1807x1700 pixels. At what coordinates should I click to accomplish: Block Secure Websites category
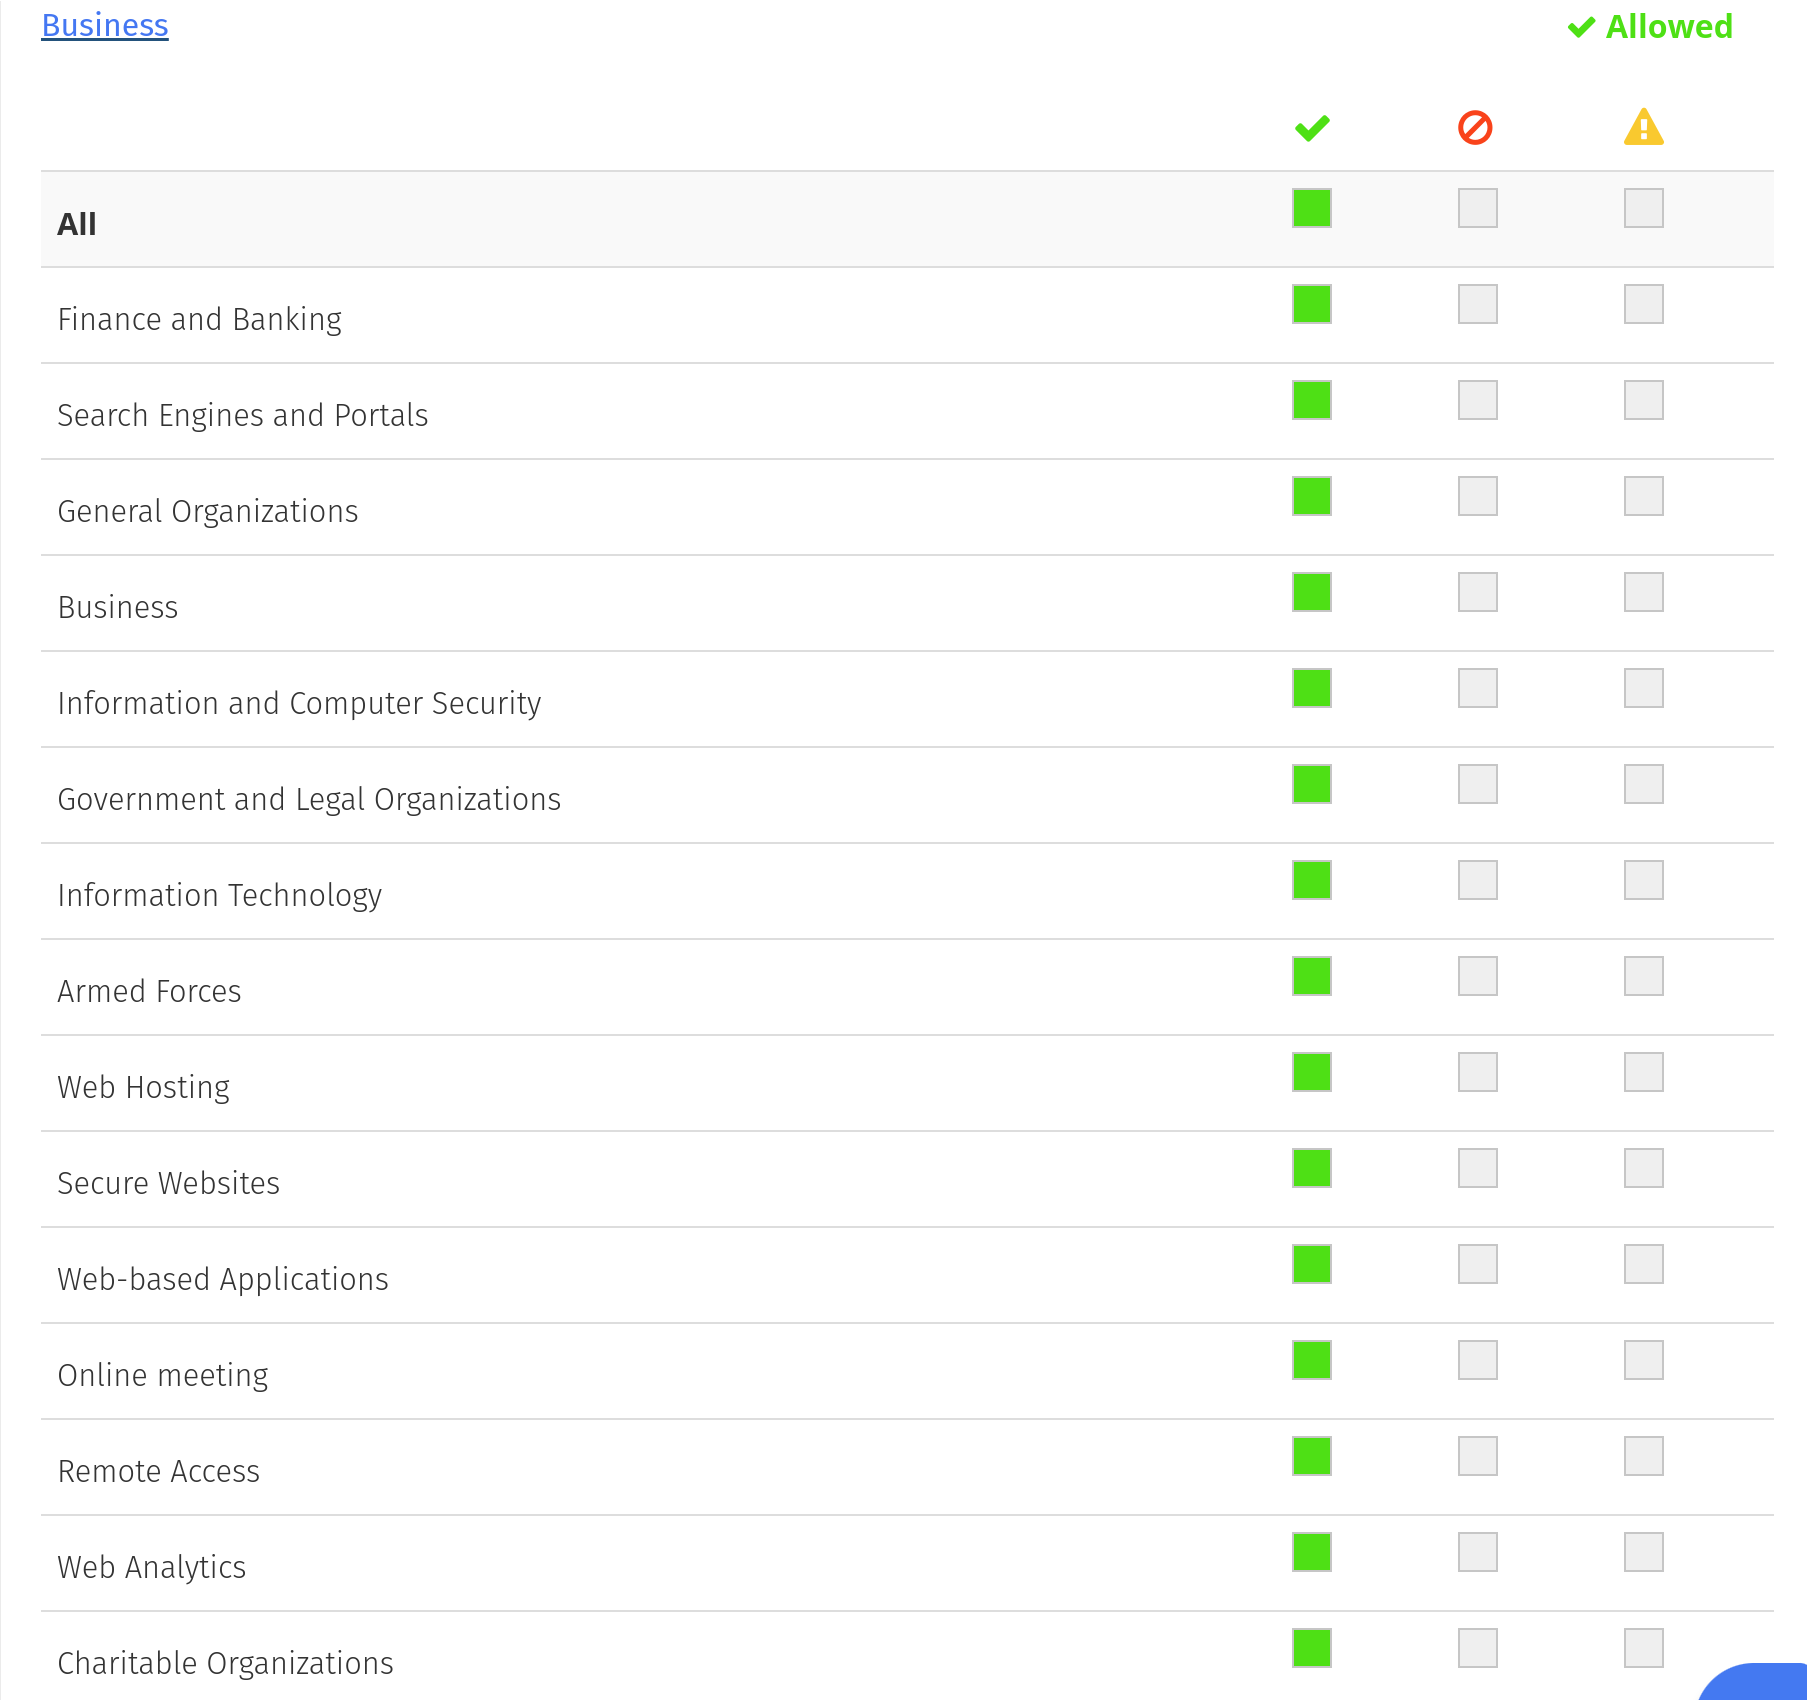coord(1478,1168)
